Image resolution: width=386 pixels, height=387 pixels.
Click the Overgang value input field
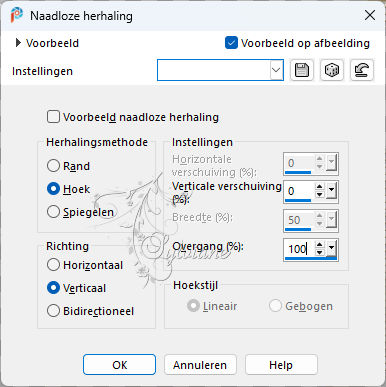(x=299, y=249)
